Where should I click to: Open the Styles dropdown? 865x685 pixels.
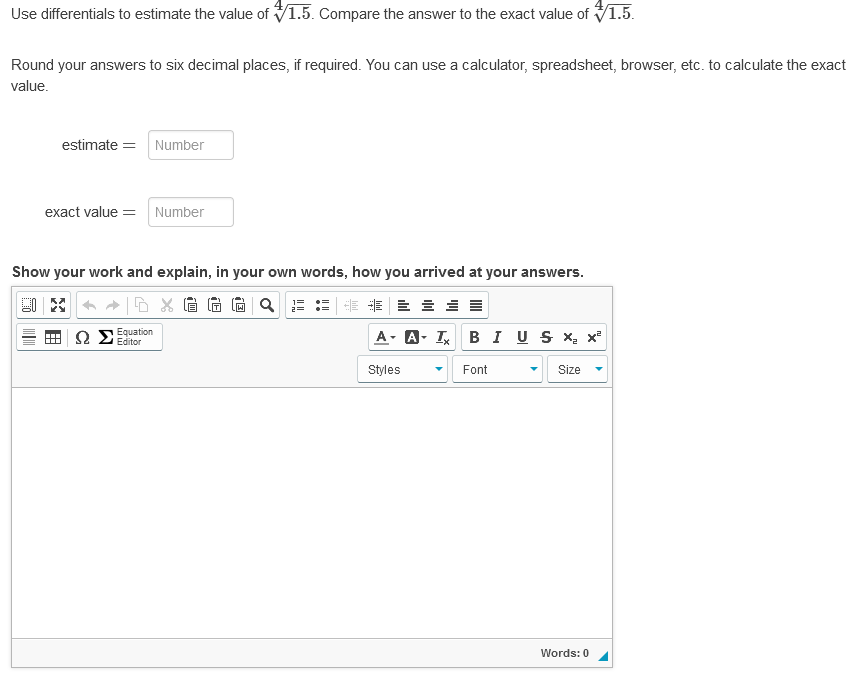click(402, 370)
